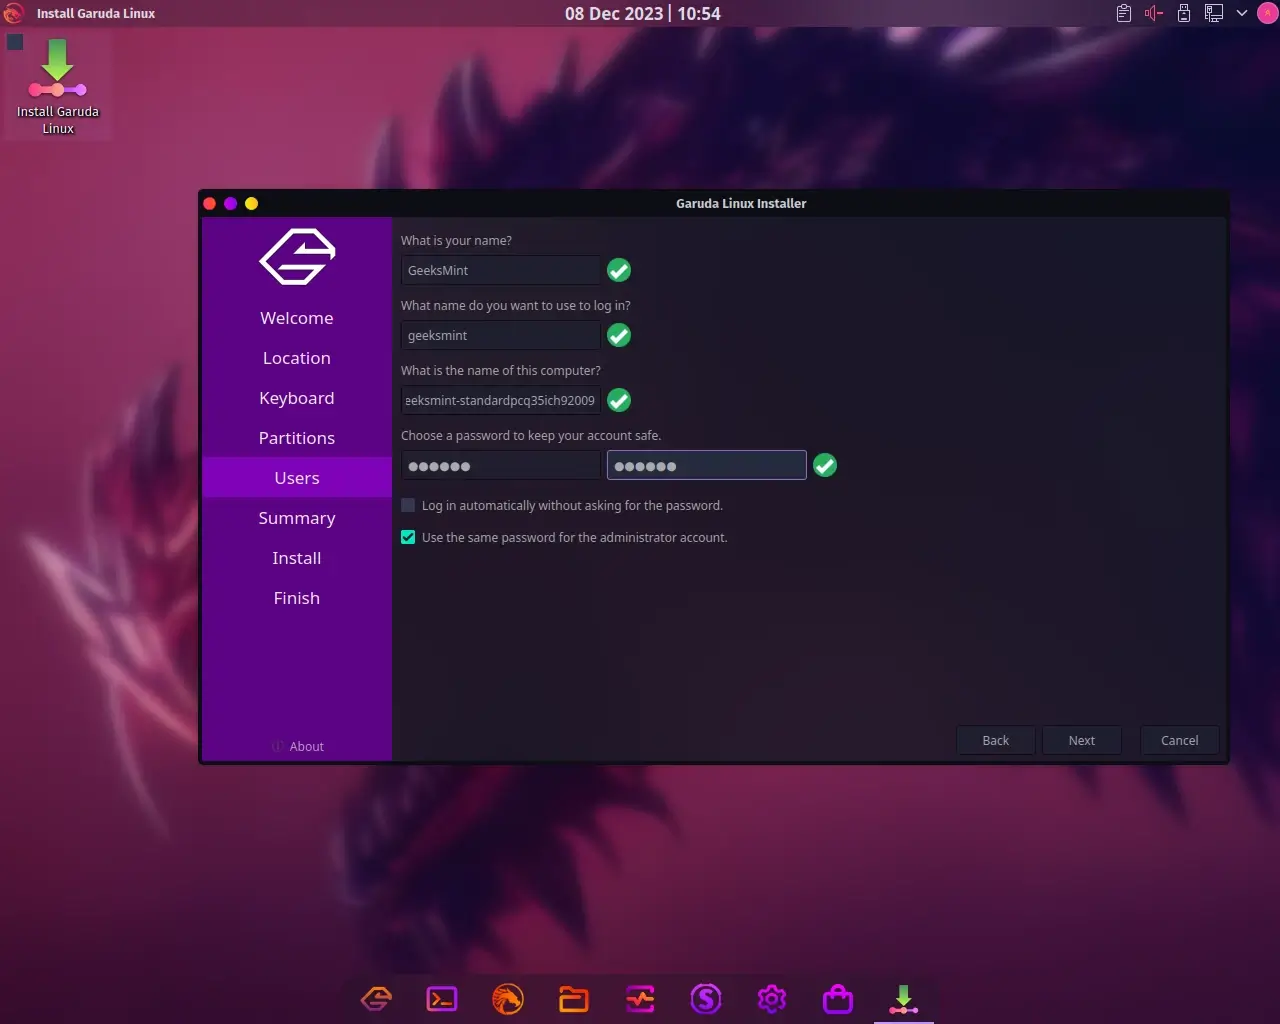Focus the login name field geeksmint
Viewport: 1280px width, 1024px height.
tap(501, 335)
